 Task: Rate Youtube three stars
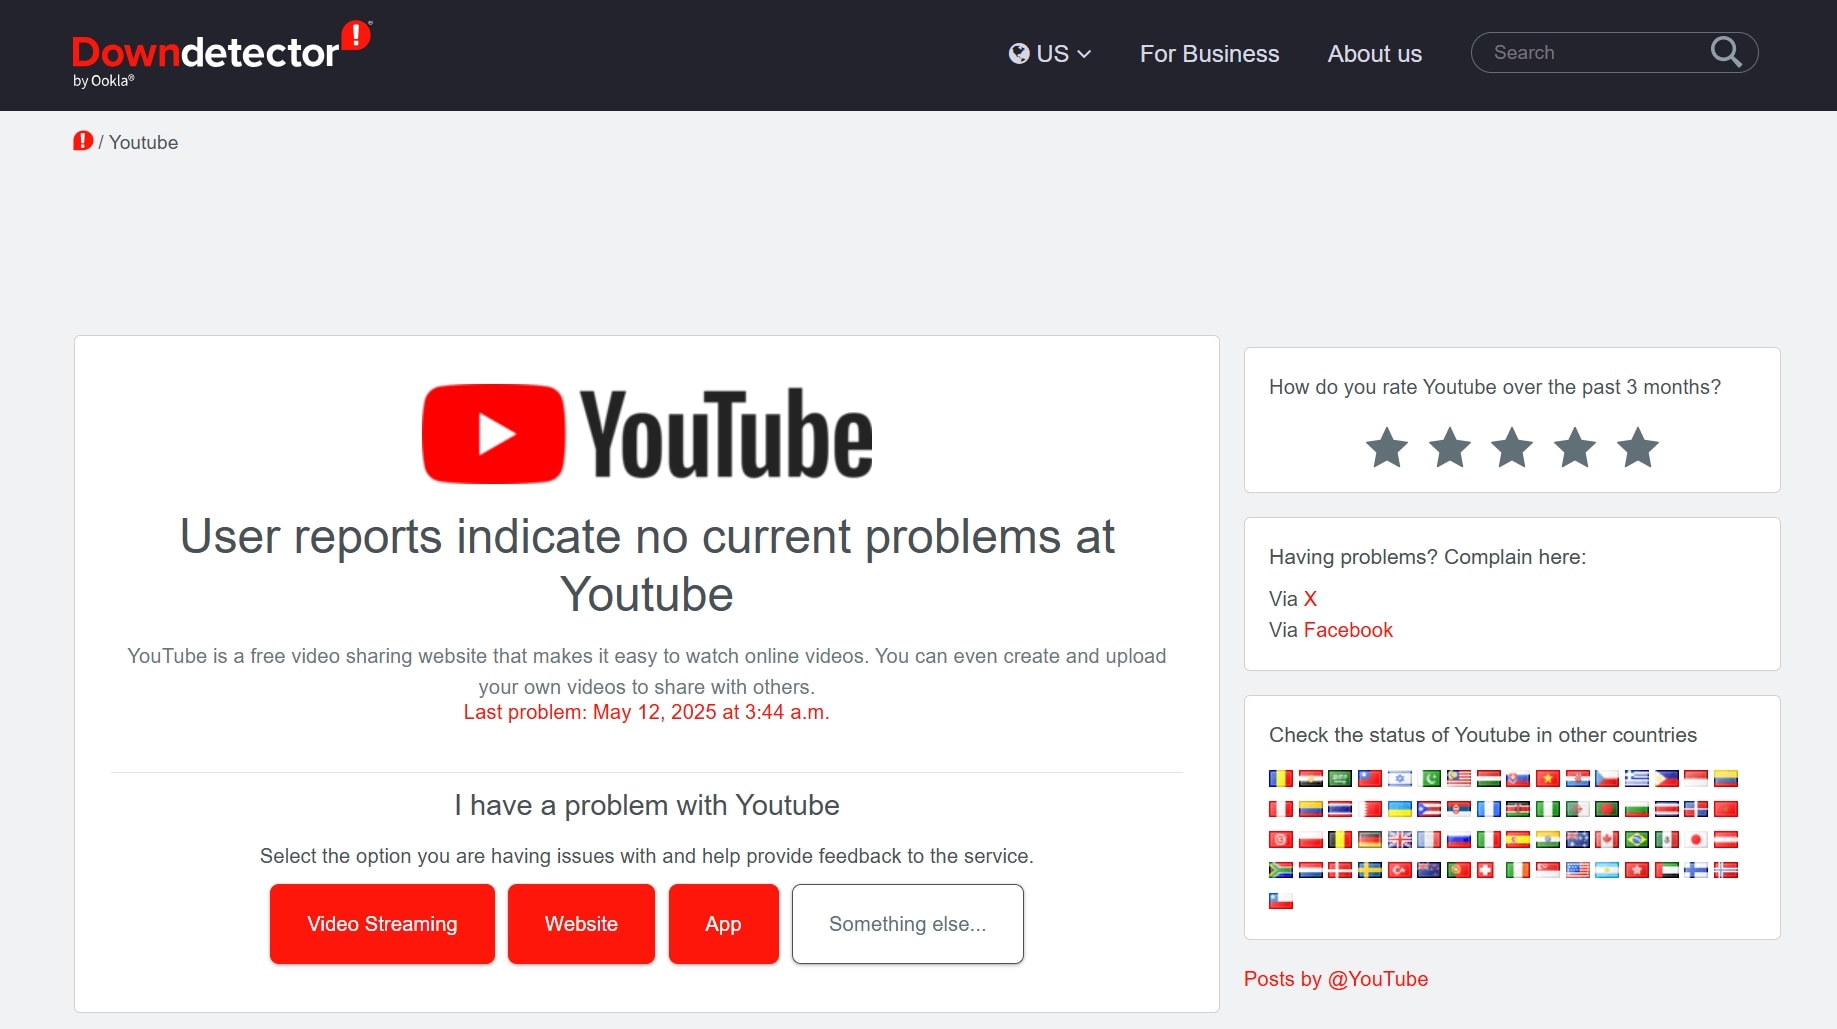[x=1512, y=447]
